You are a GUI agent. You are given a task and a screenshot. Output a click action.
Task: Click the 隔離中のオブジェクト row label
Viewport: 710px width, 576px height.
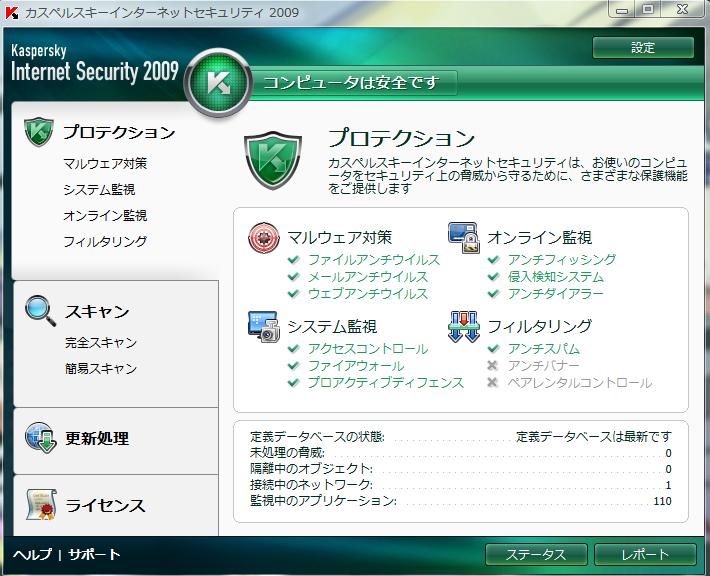[311, 469]
